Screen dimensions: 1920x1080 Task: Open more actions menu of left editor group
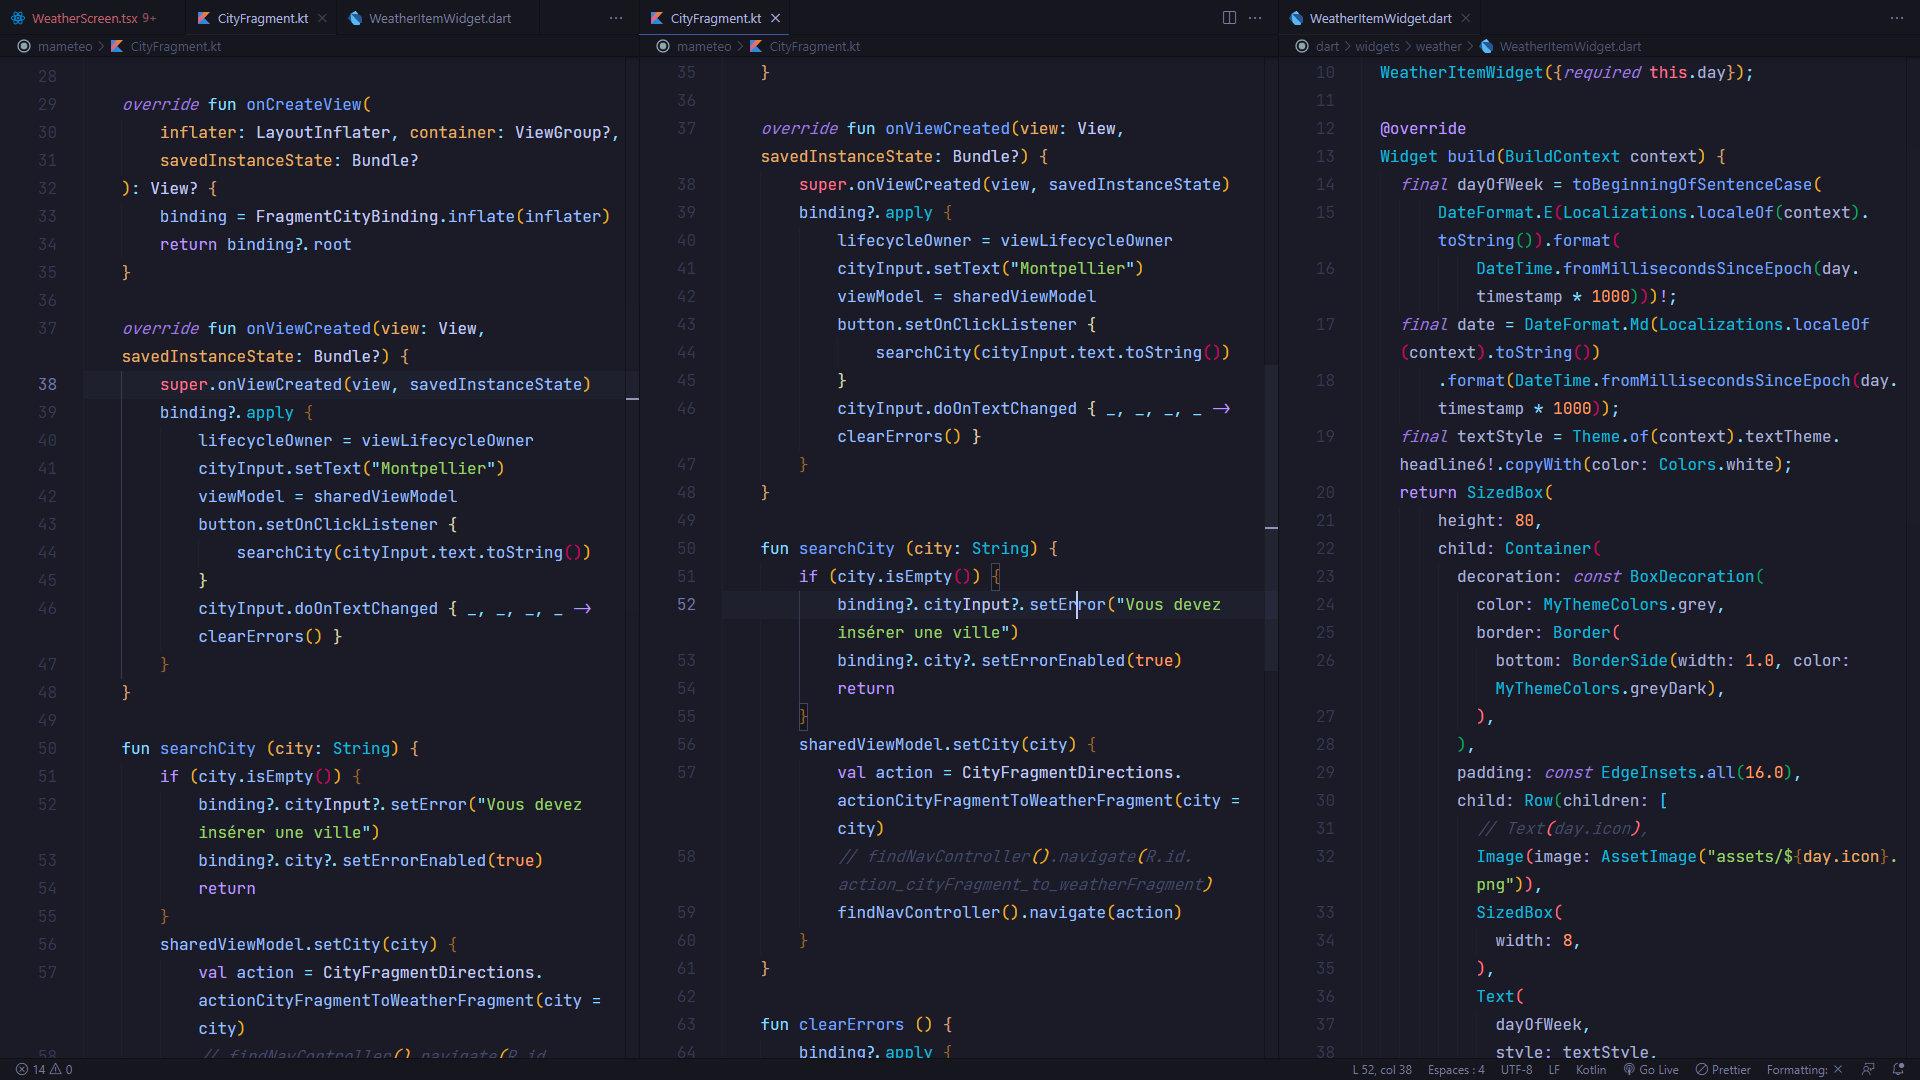(616, 18)
